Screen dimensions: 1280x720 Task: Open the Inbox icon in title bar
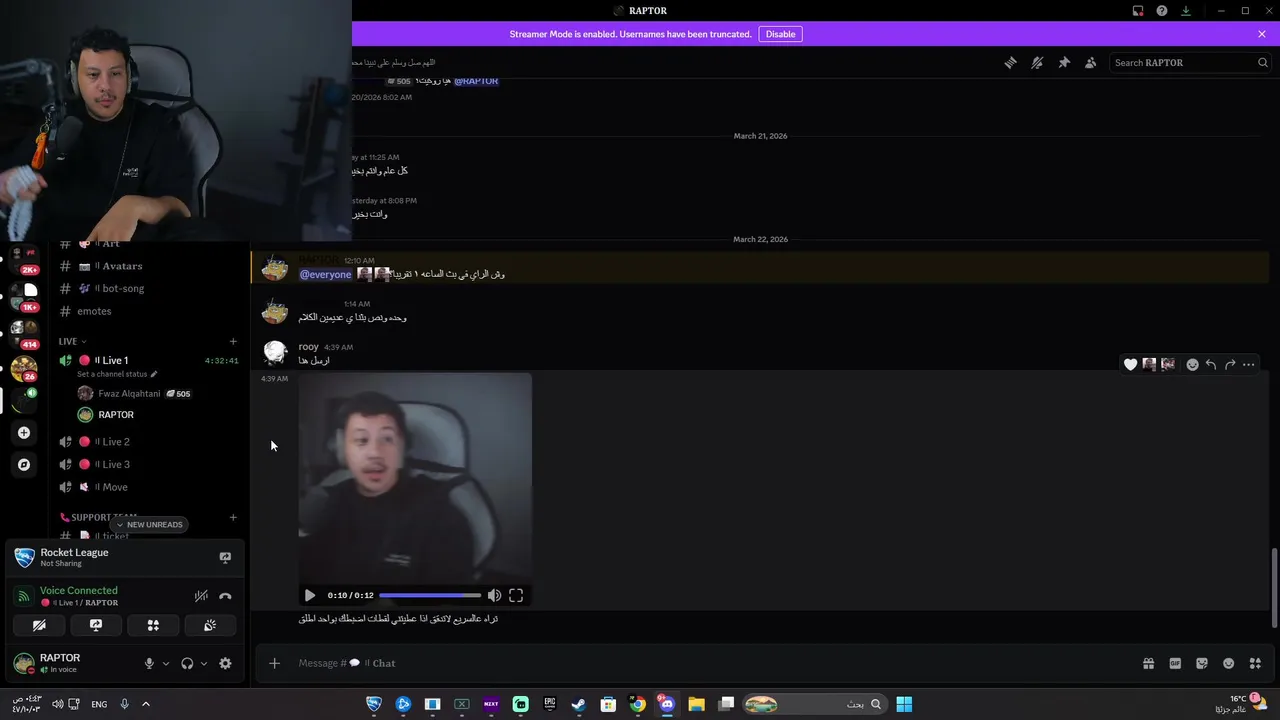[1138, 11]
